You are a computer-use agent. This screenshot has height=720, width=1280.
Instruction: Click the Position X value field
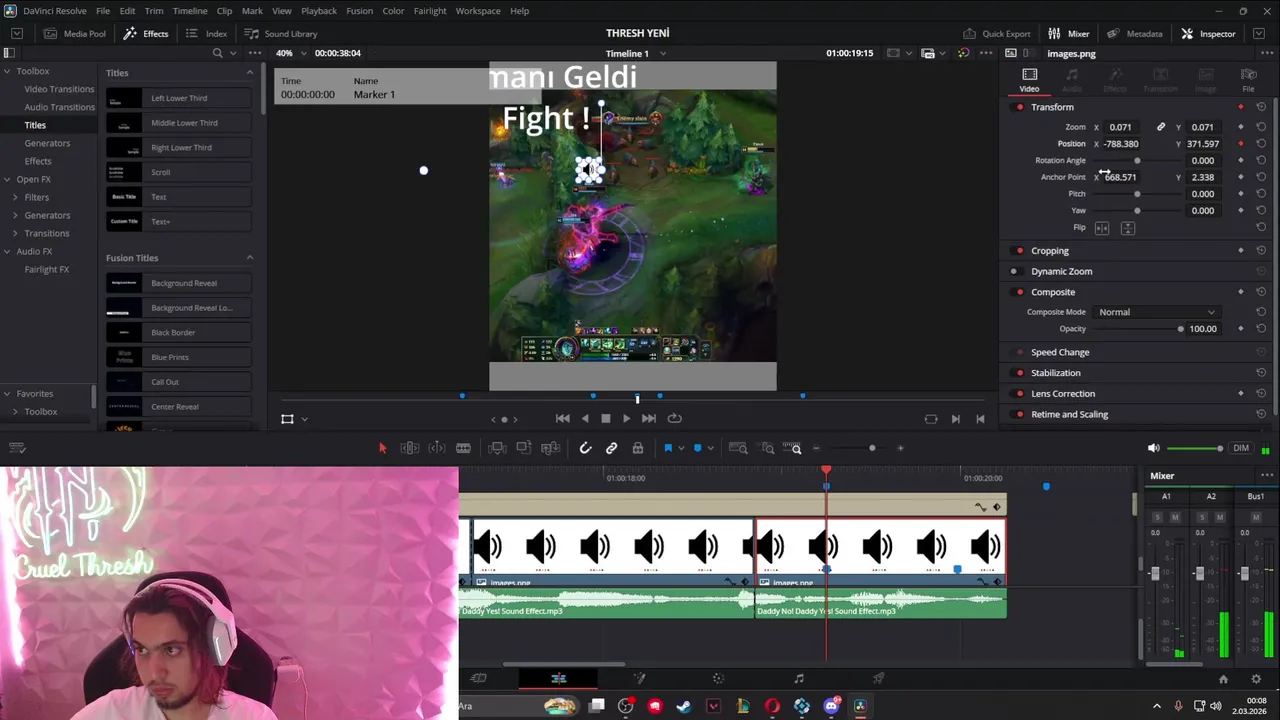pos(1121,144)
